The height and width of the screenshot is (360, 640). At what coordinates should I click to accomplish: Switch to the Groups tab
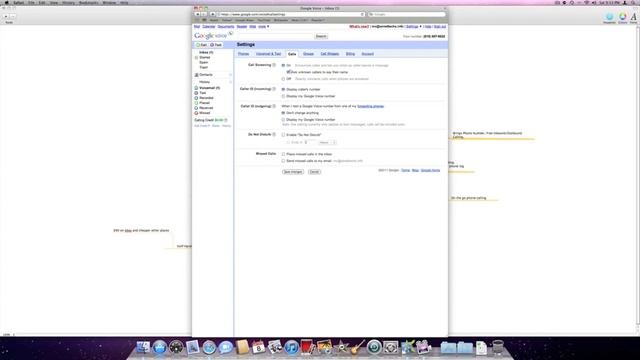point(308,54)
